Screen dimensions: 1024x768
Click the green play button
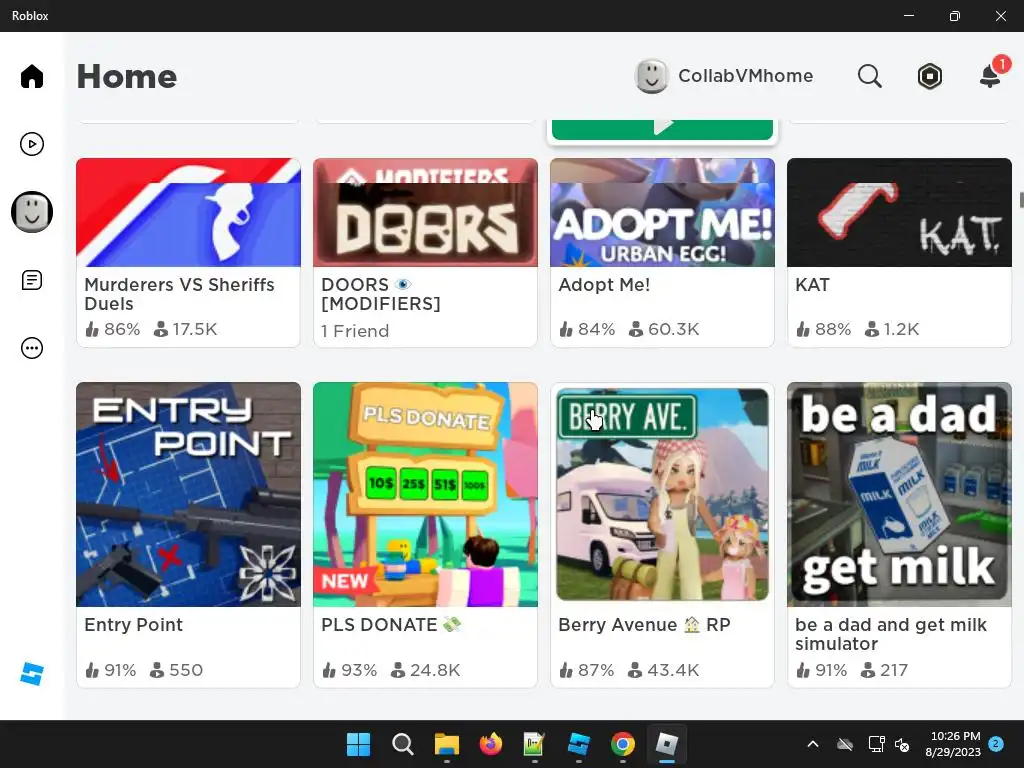tap(662, 129)
